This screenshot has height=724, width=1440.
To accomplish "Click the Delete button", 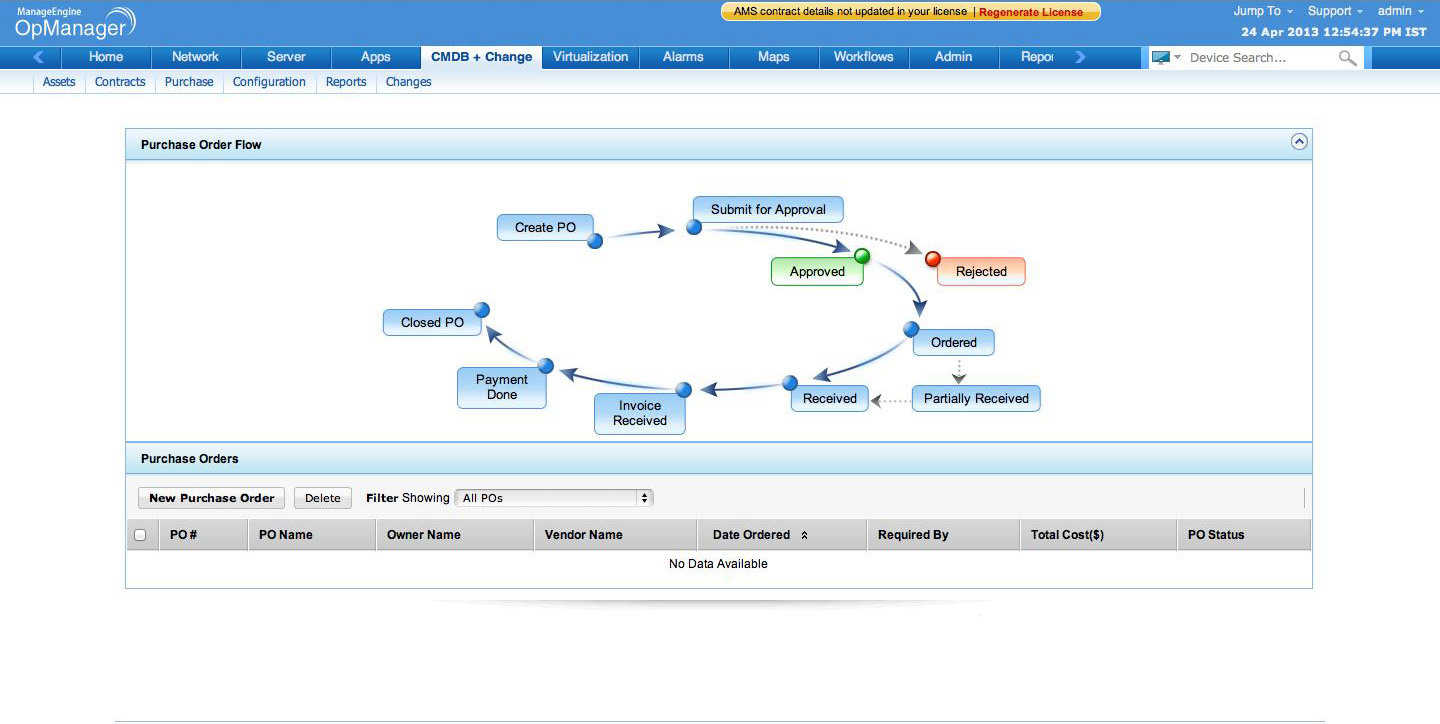I will [323, 498].
